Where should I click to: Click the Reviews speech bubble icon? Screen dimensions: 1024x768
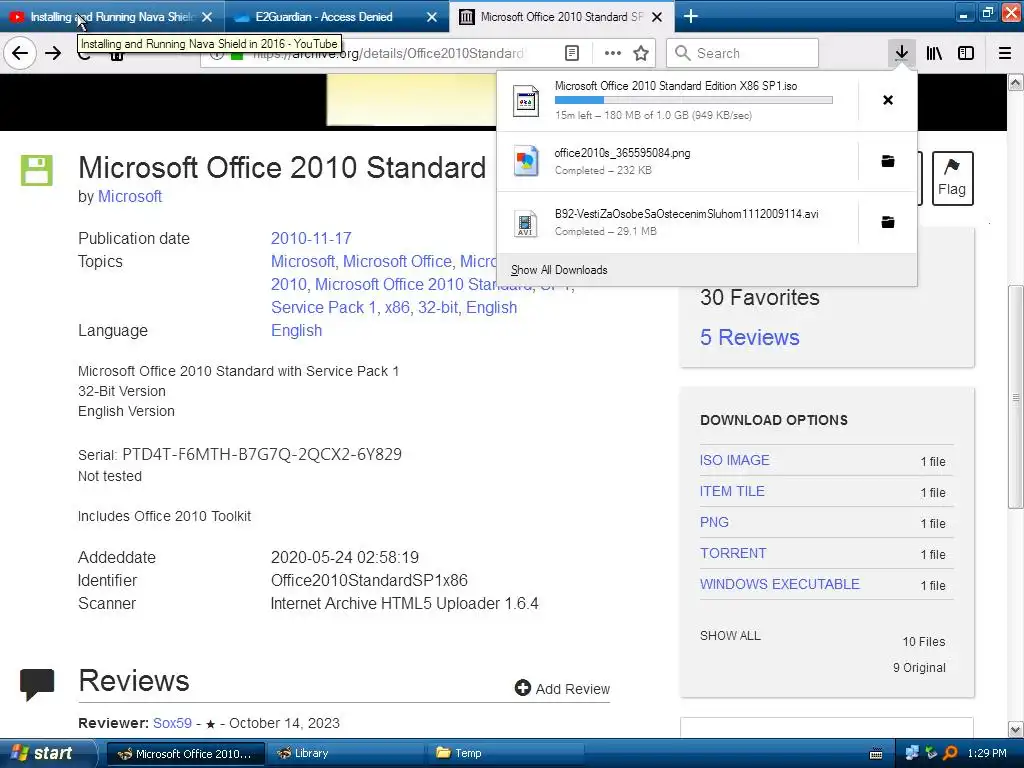click(x=37, y=684)
